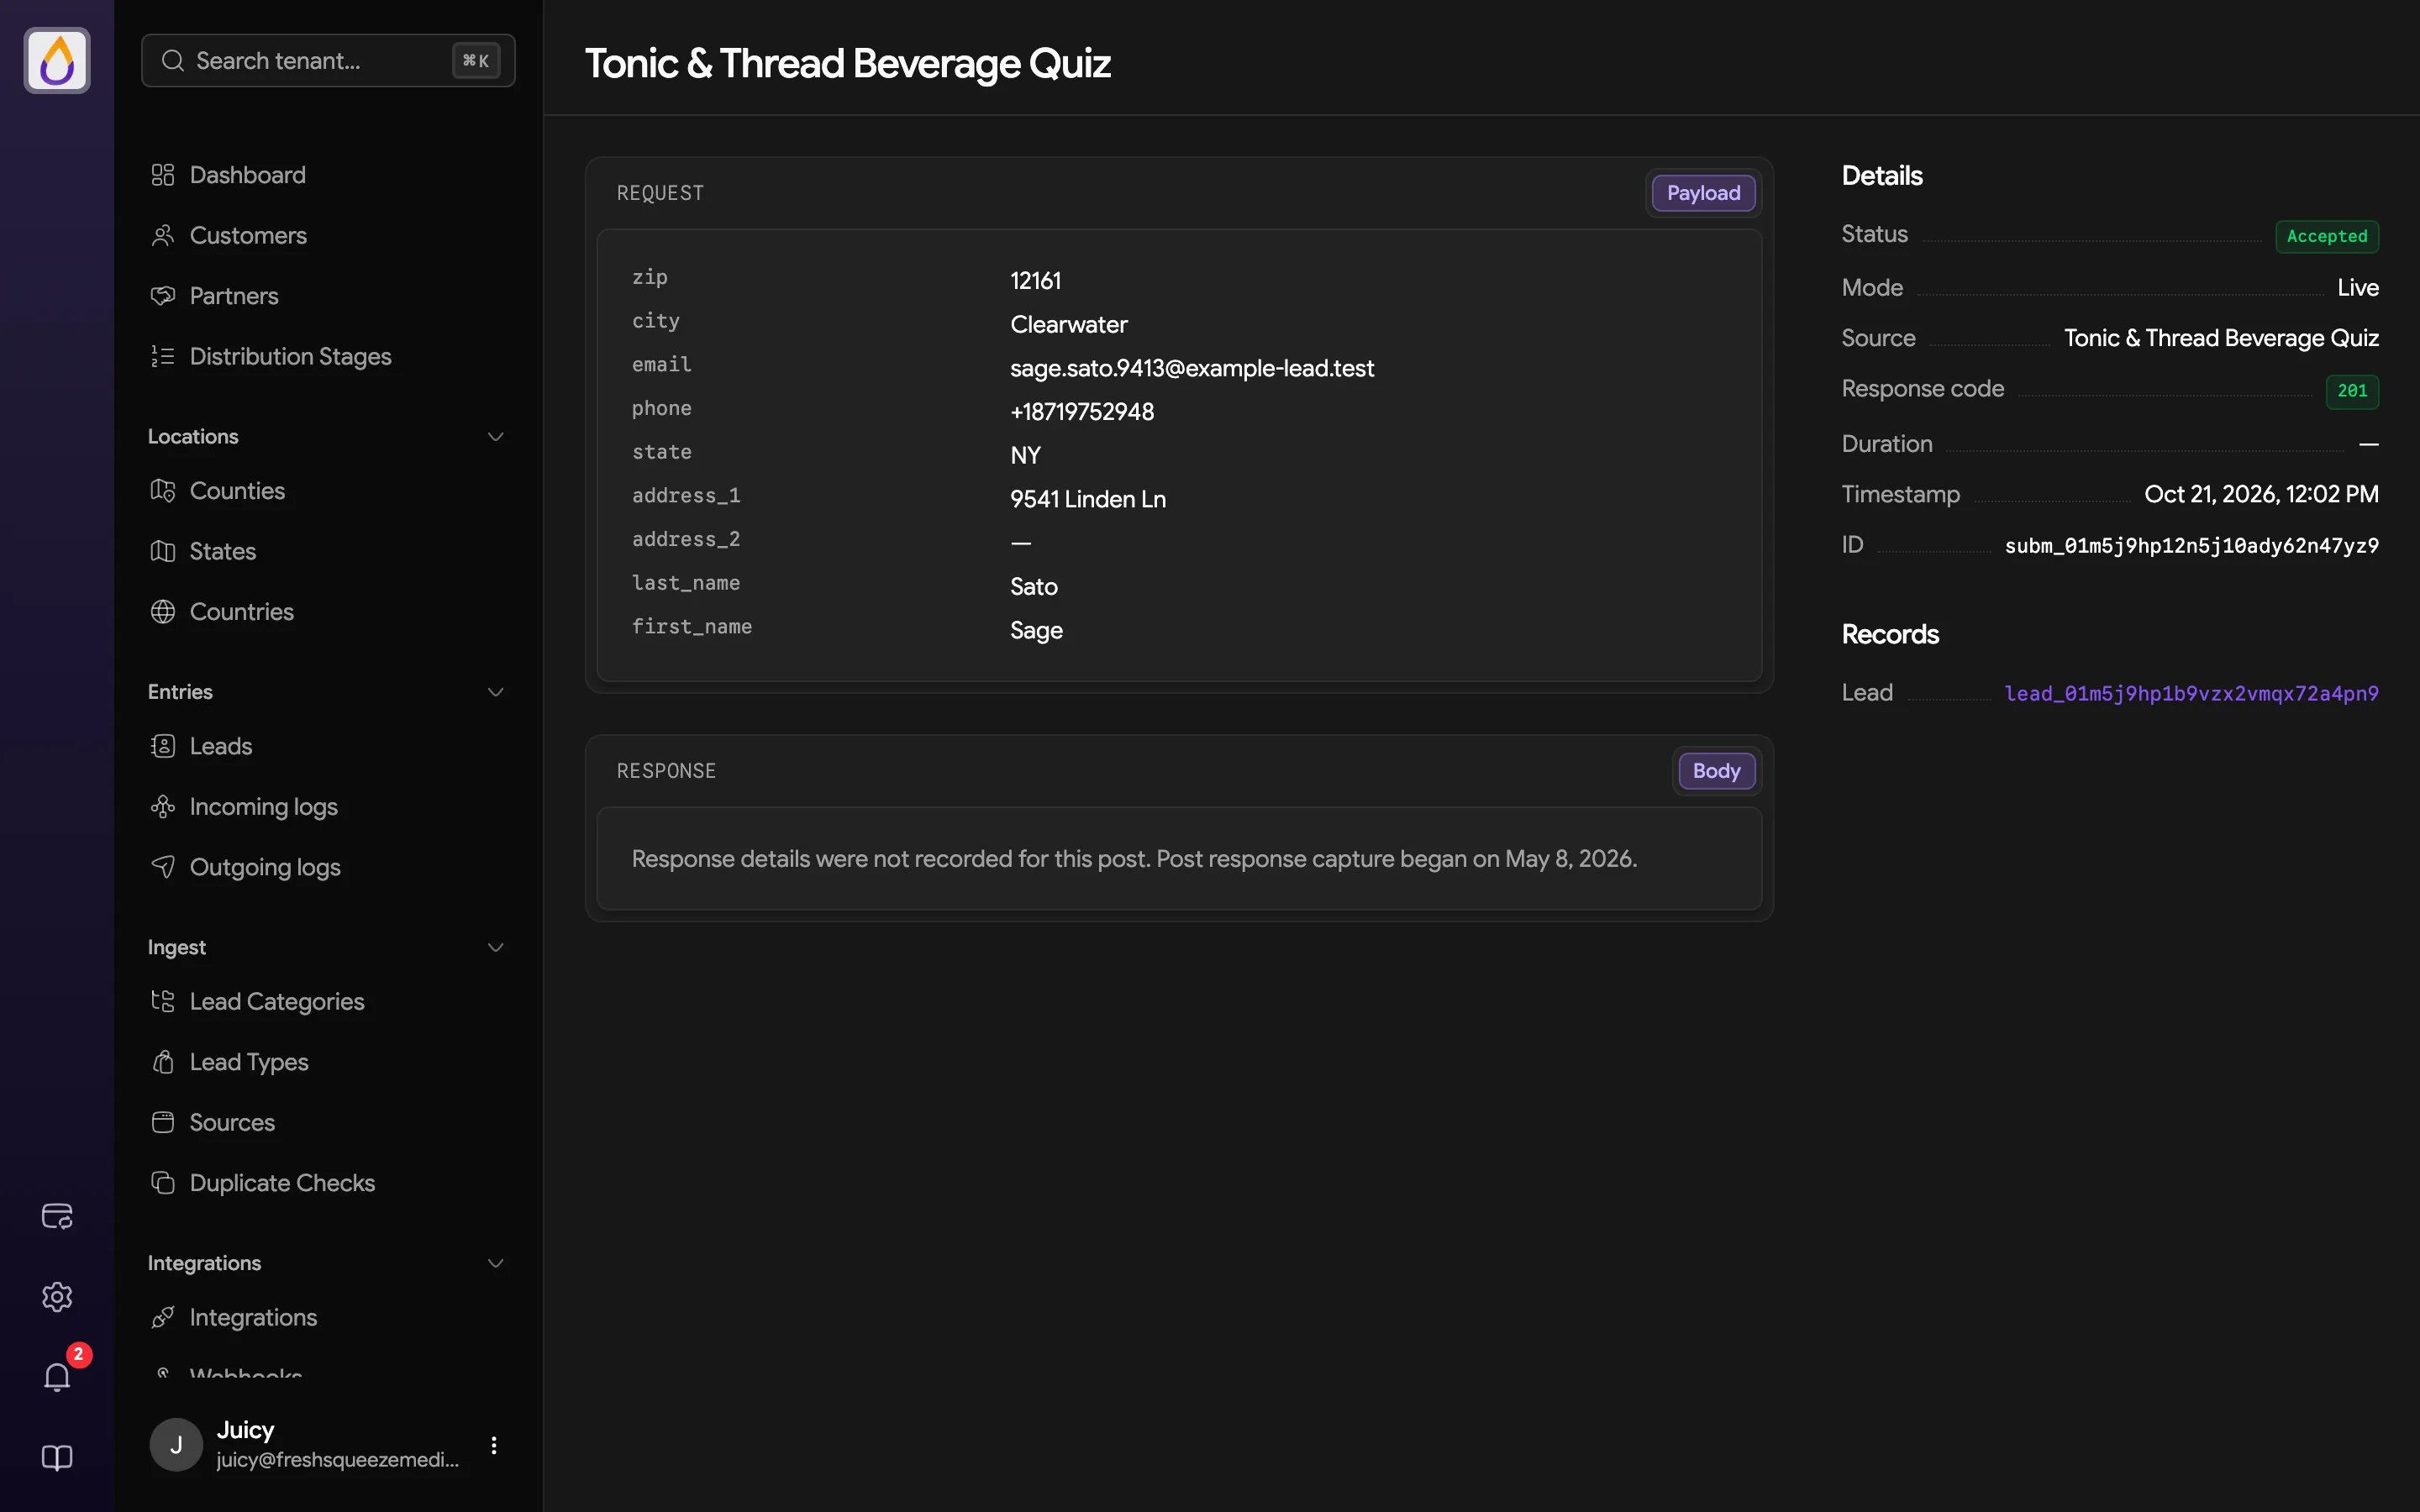Screen dimensions: 2420x1512
Task: Open notifications bell with 2 badge
Action: (57, 1377)
